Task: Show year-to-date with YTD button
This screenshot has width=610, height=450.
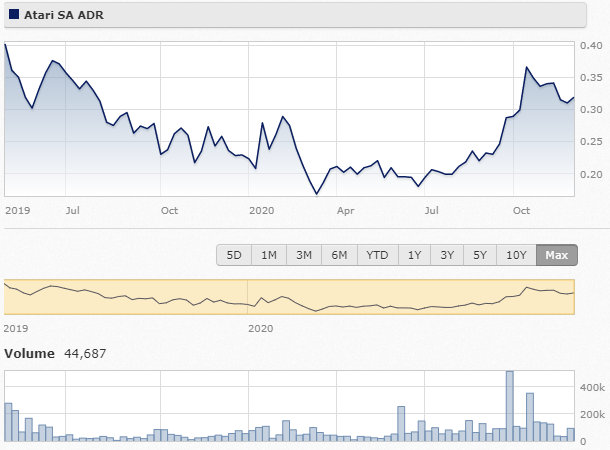Action: (x=377, y=255)
